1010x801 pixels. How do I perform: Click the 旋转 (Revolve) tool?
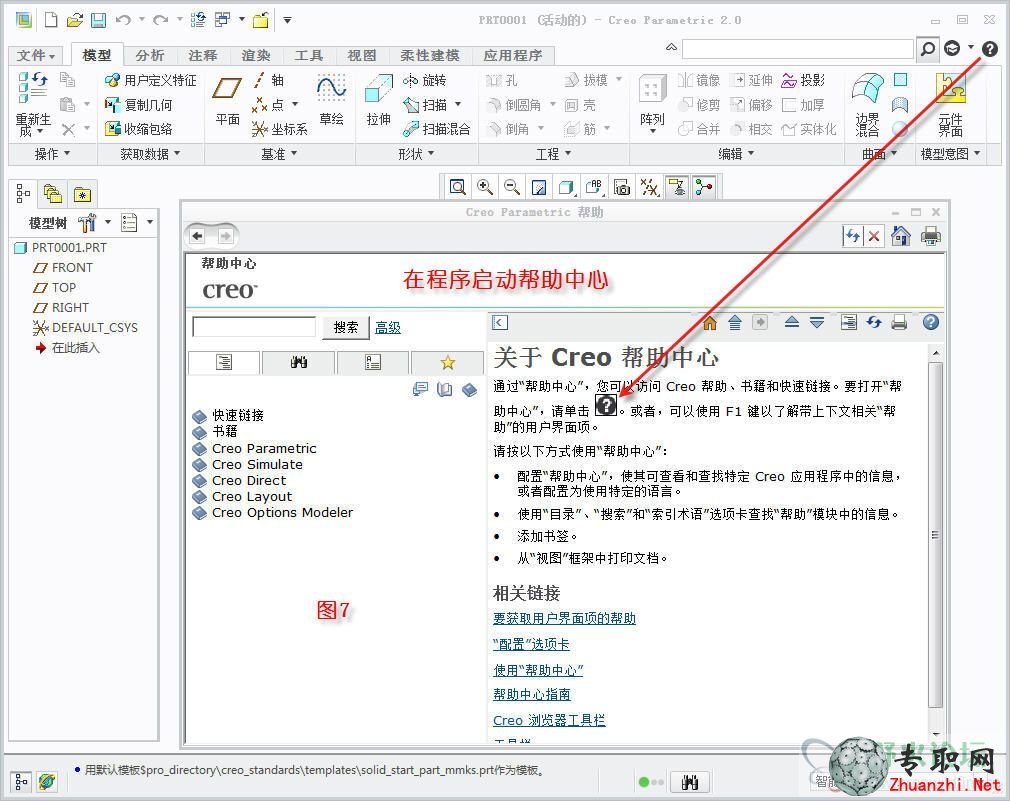424,80
